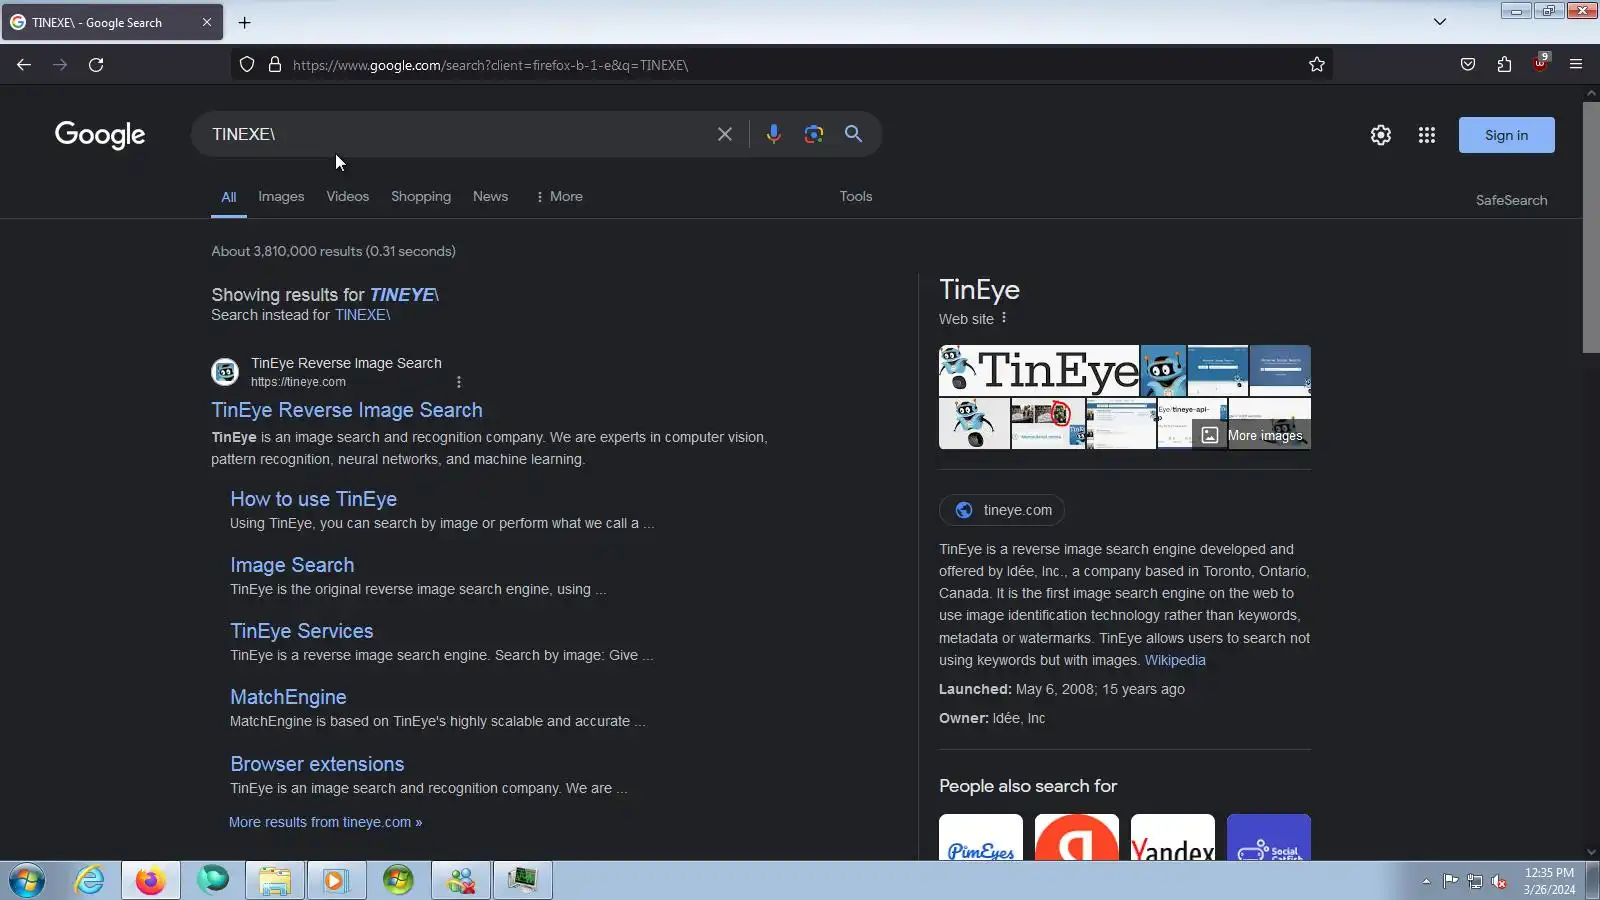
Task: Expand the More search filters menu
Action: click(x=559, y=196)
